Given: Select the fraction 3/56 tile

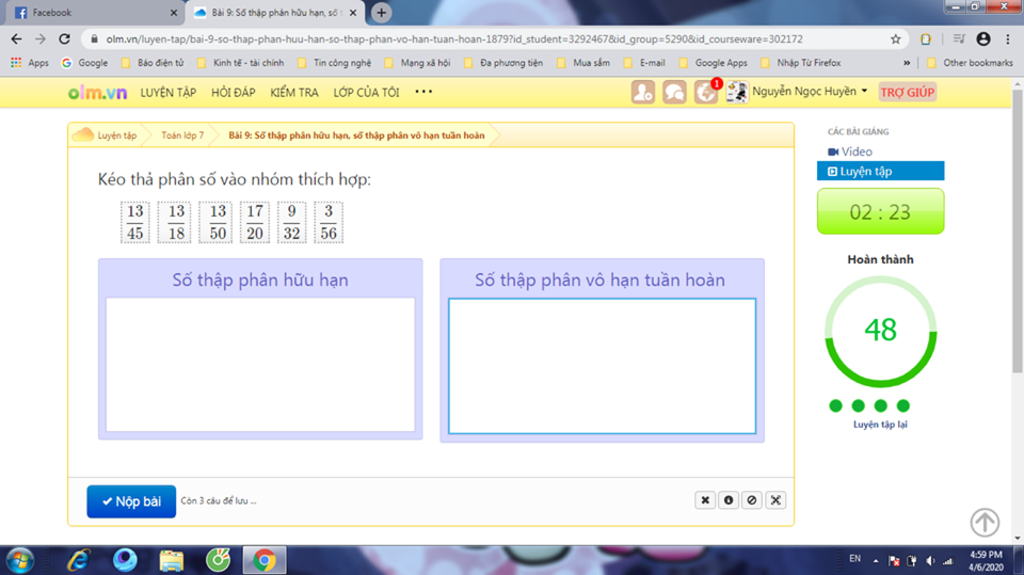Looking at the screenshot, I should coord(328,222).
